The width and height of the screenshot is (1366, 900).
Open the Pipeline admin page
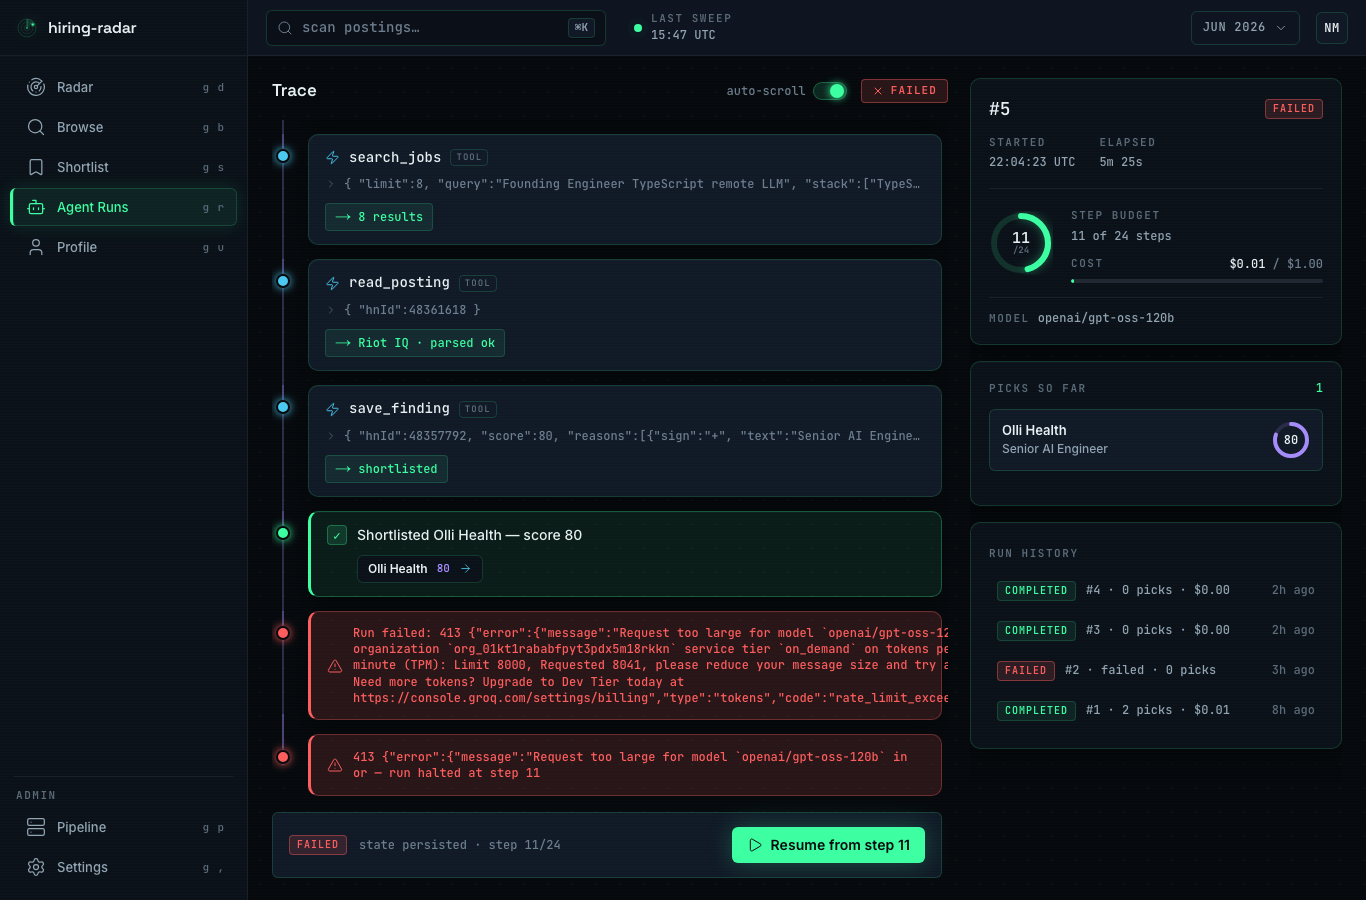pos(124,827)
